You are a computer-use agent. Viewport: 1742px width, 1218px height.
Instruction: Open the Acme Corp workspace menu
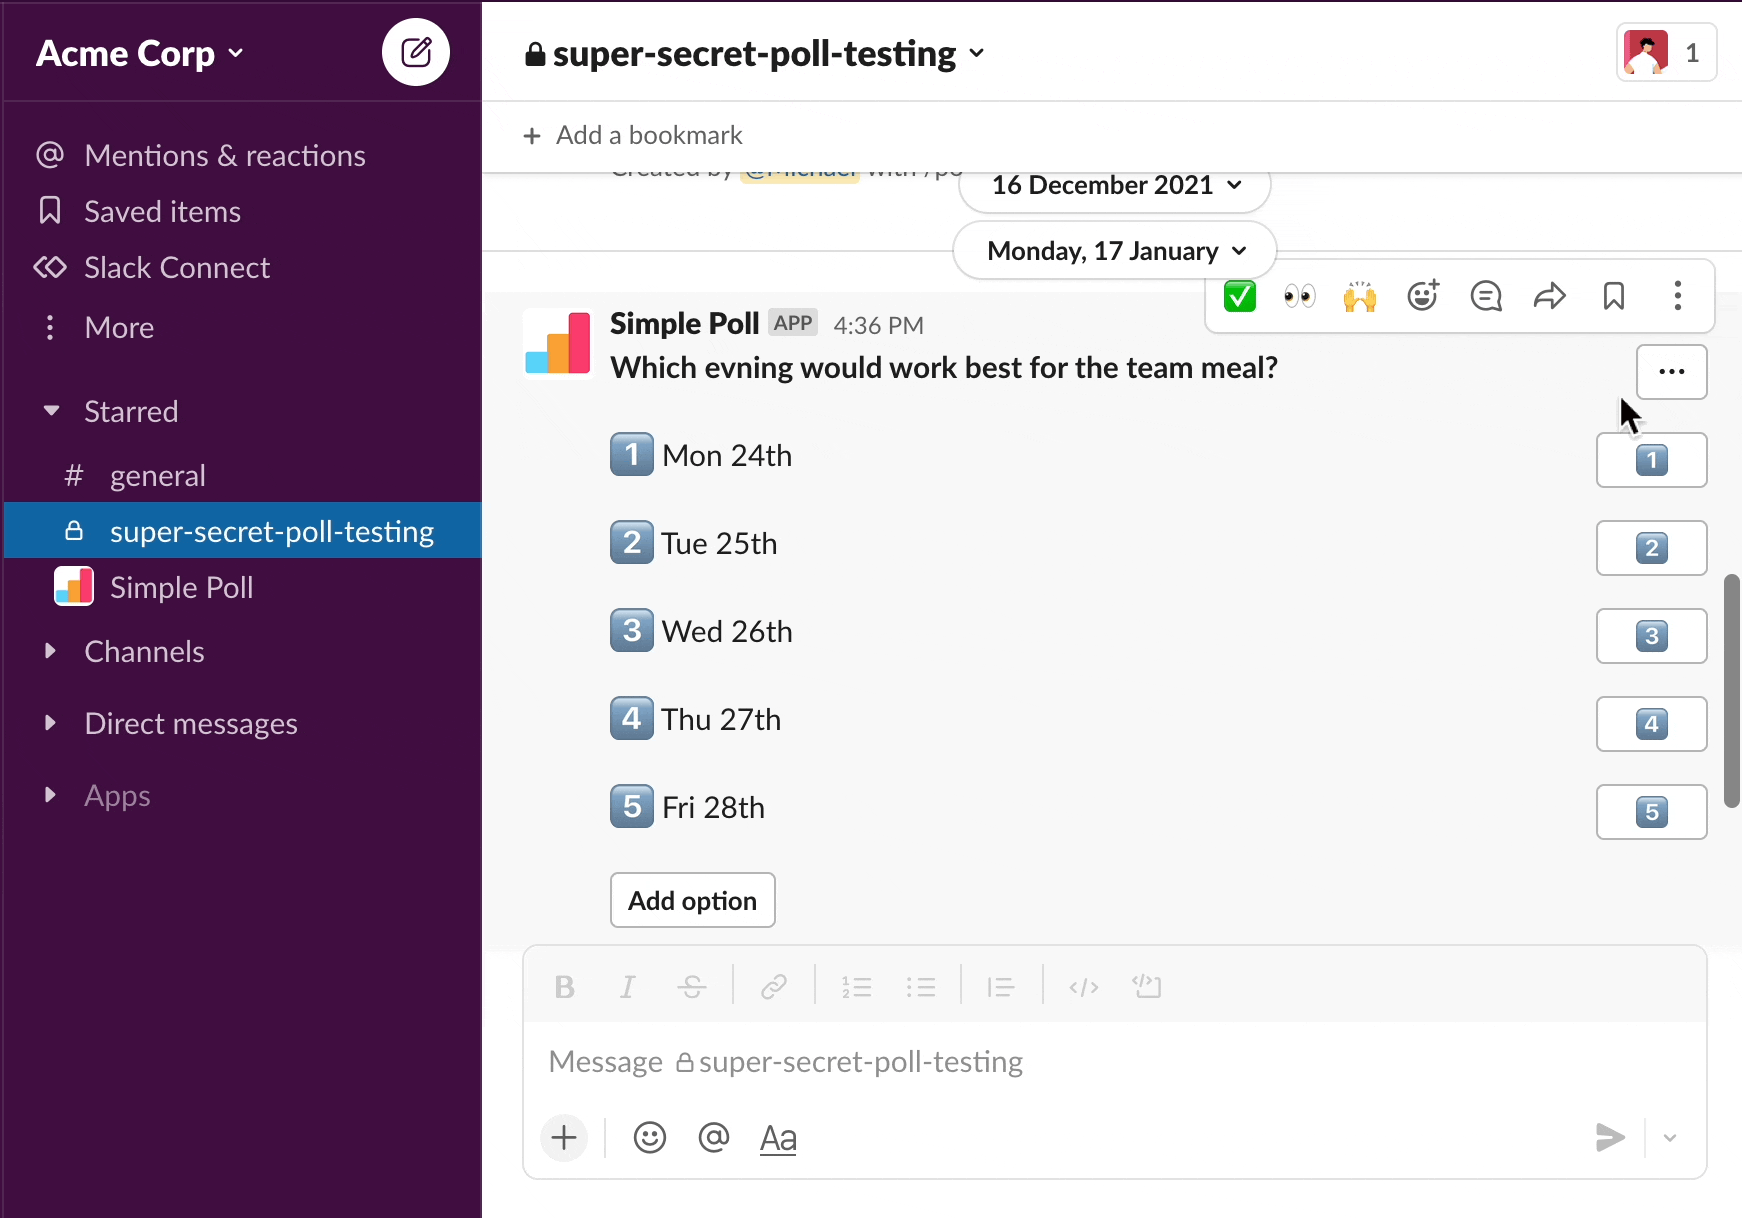(x=140, y=53)
